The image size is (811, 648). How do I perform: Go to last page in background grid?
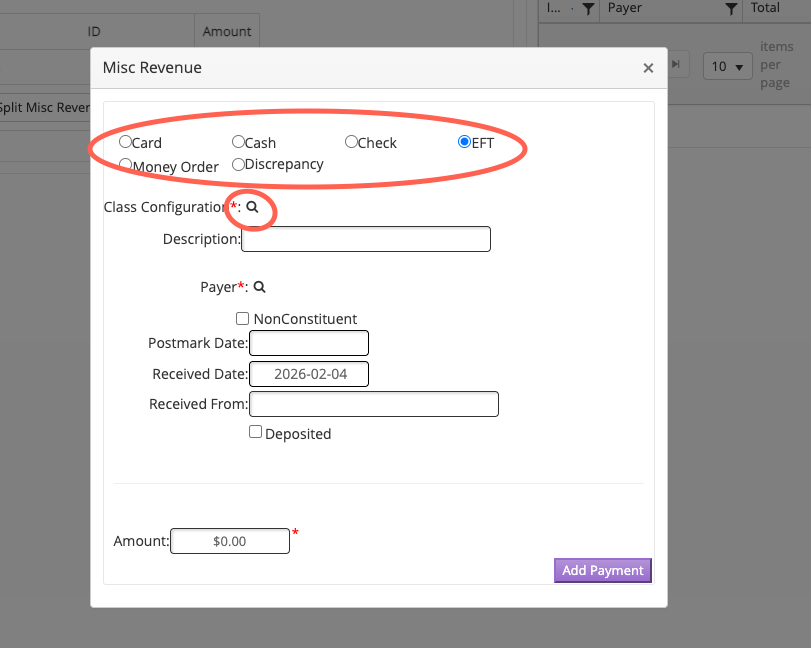click(676, 64)
